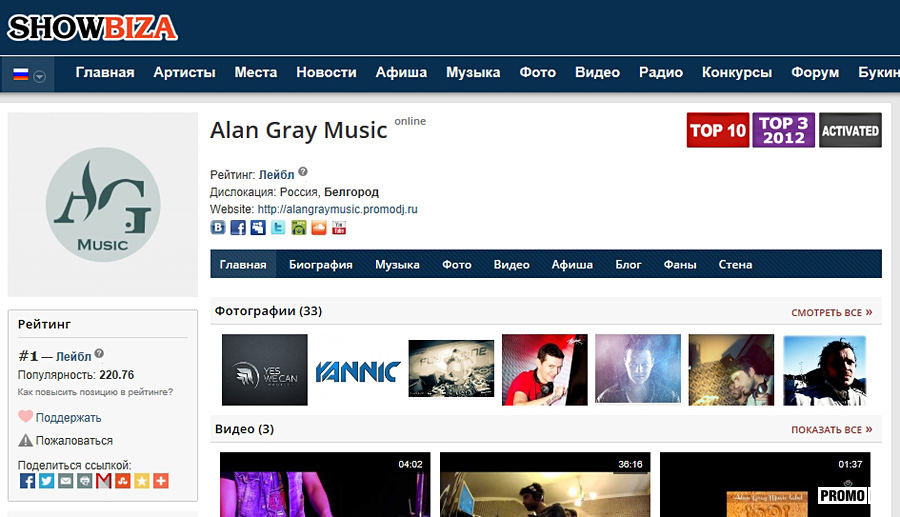
Task: Open the YouTube channel icon
Action: click(339, 228)
